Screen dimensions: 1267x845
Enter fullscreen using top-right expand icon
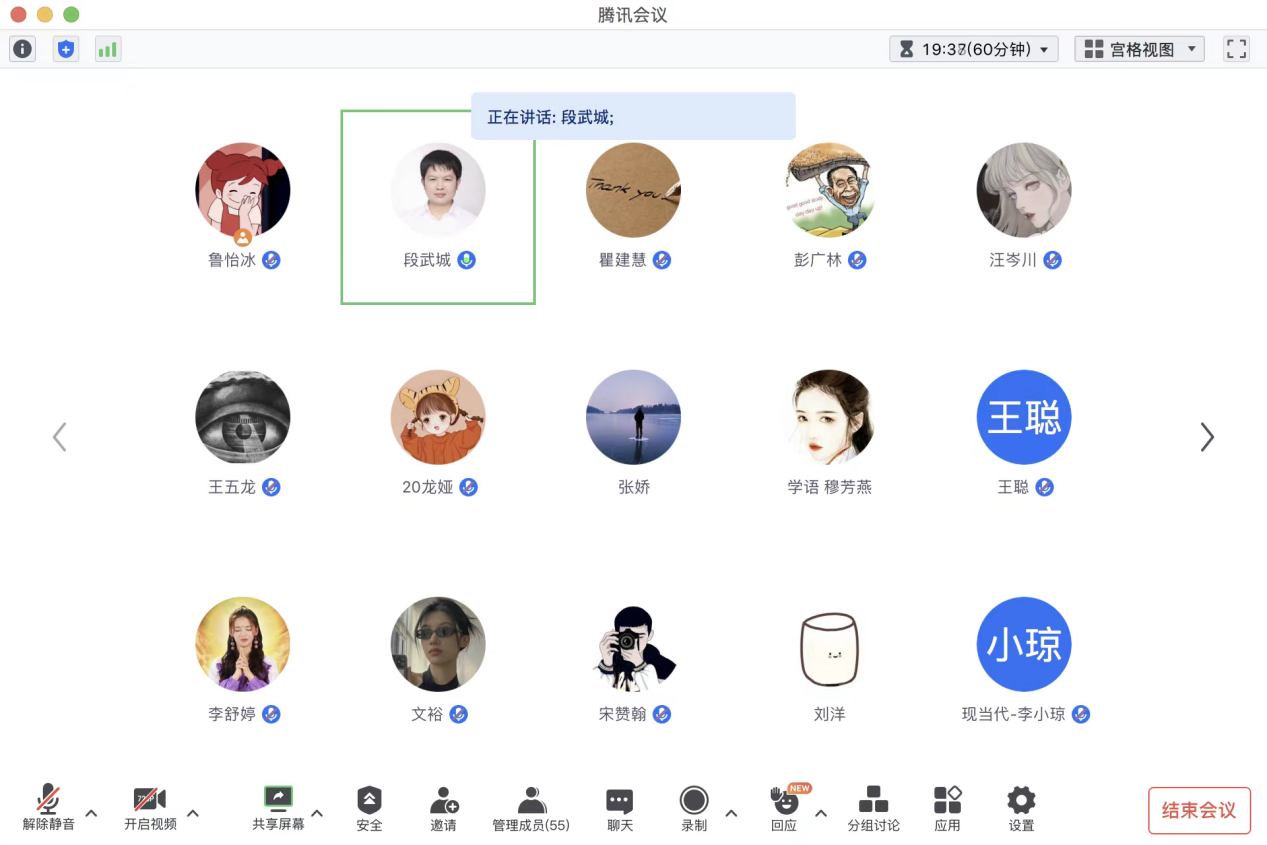click(1236, 48)
